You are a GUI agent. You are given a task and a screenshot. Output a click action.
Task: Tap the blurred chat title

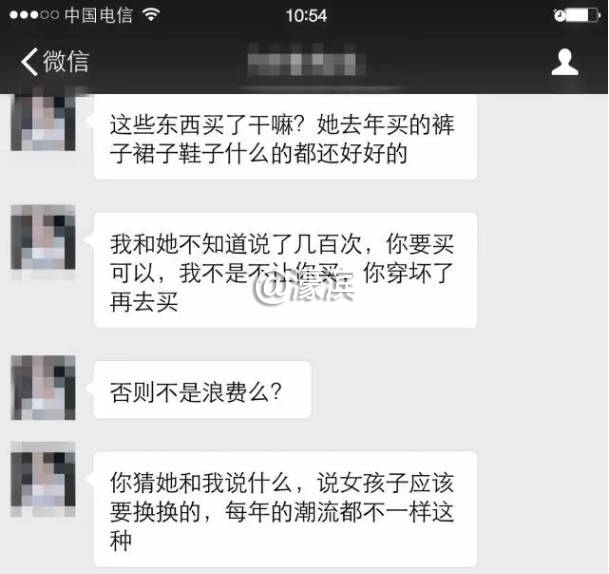coord(306,61)
